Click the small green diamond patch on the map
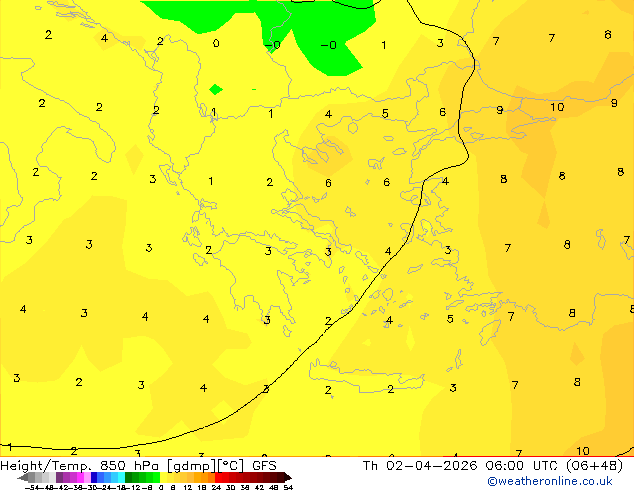 [x=216, y=89]
